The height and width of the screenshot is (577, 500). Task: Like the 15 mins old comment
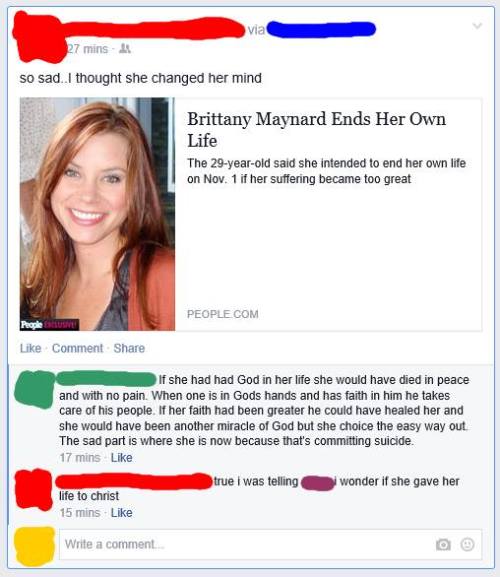pos(121,513)
